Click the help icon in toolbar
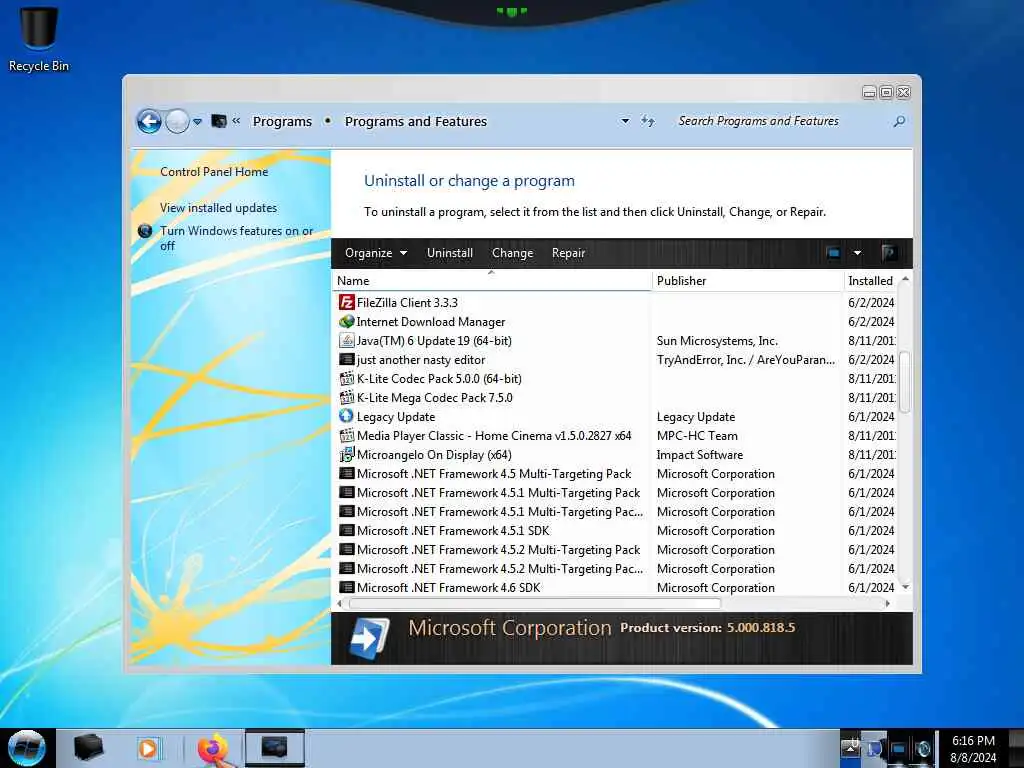This screenshot has width=1024, height=768. point(888,253)
